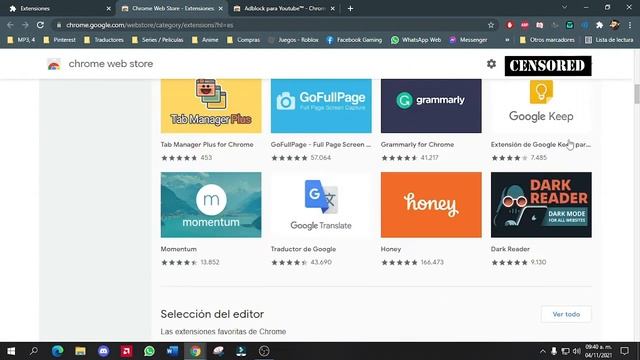Click the page vertical scrollbar thumb

[637, 94]
